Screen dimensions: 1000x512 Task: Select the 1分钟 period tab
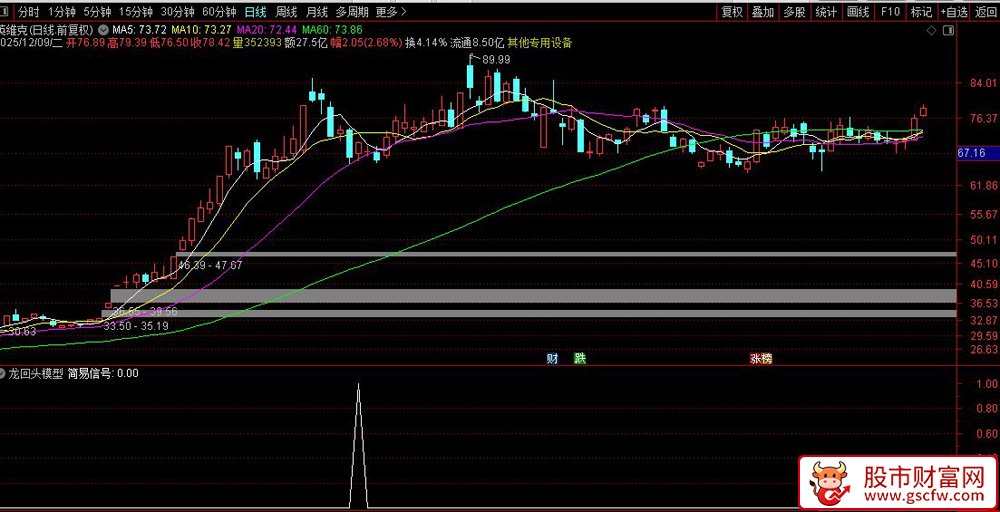pos(62,11)
